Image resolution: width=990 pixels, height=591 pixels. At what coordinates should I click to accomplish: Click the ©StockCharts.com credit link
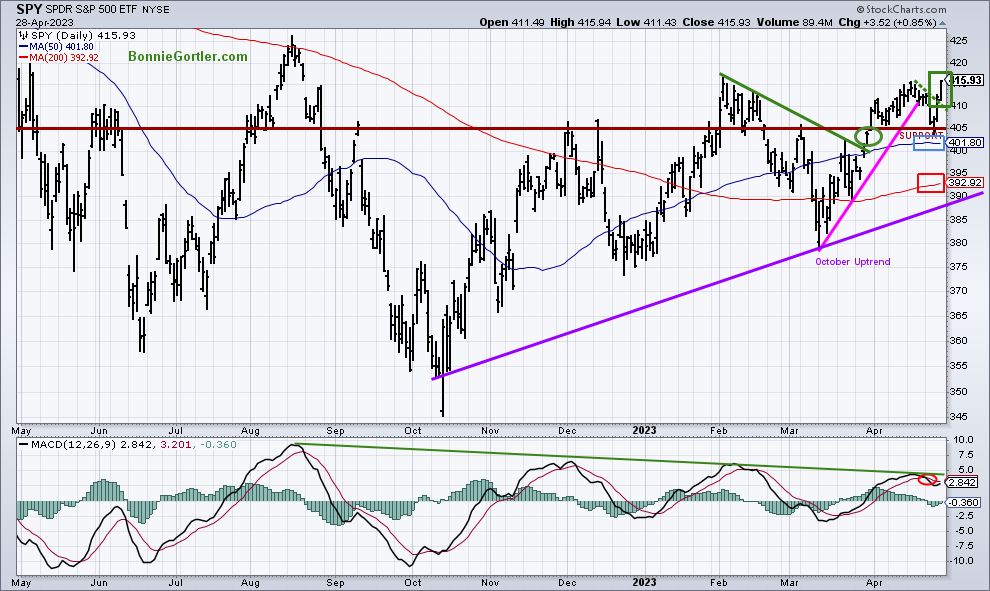901,9
